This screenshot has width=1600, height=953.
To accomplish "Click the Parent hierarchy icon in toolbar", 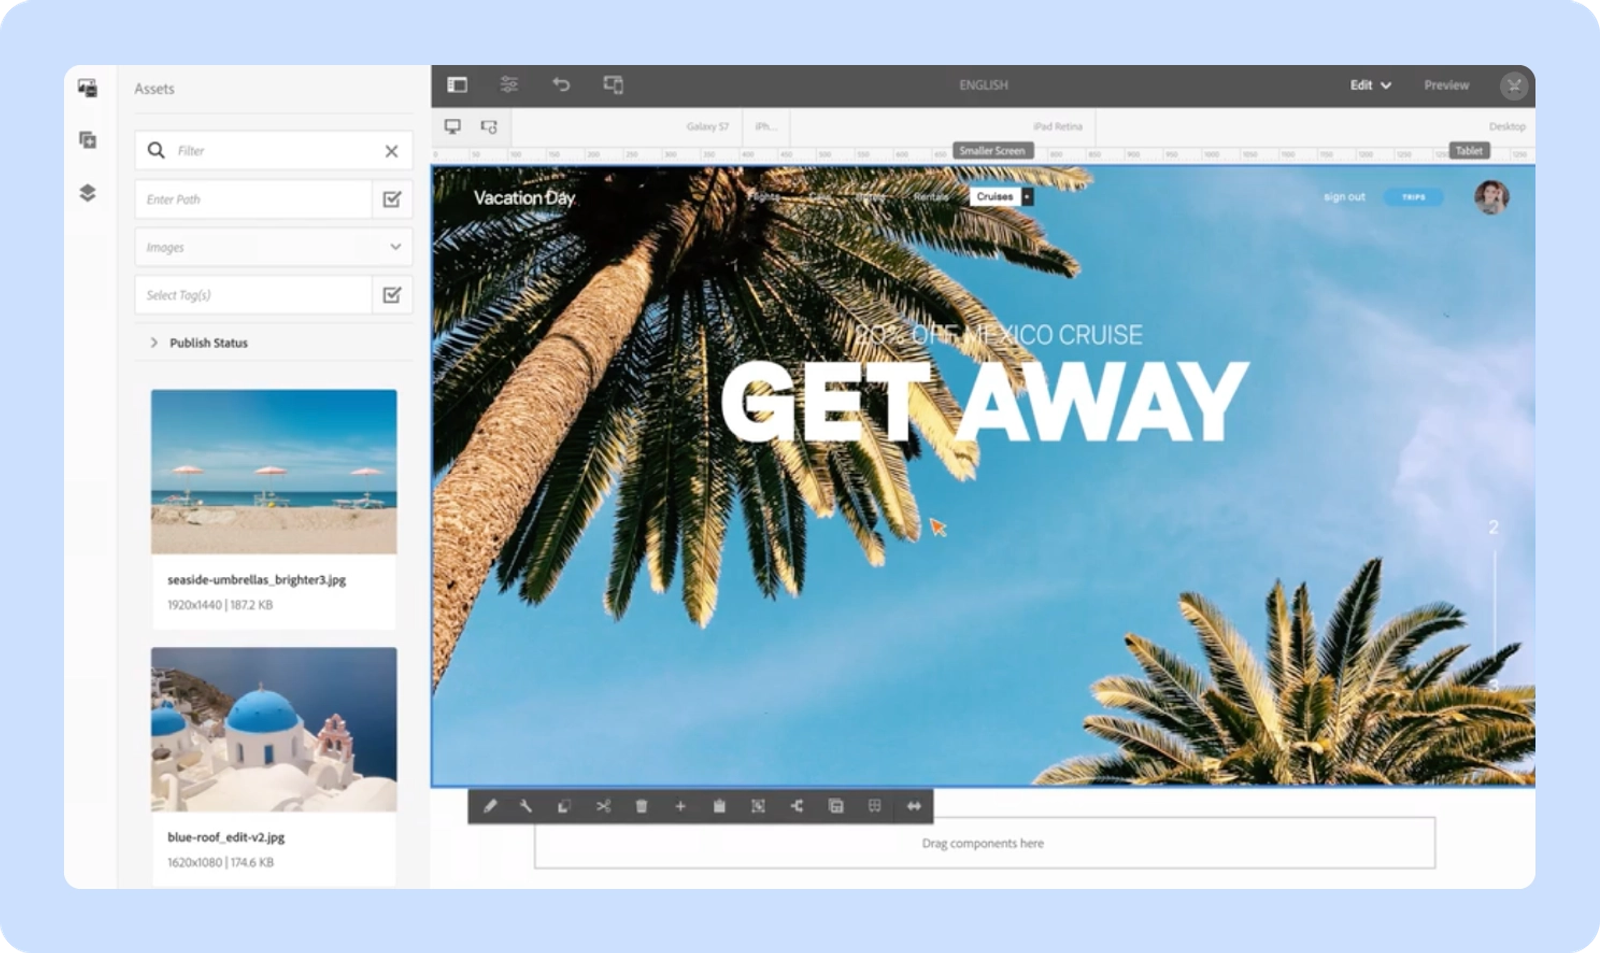I will (797, 806).
